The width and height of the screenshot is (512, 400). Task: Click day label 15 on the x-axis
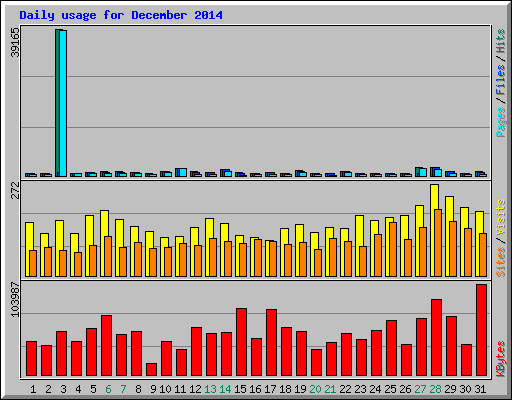(x=240, y=389)
